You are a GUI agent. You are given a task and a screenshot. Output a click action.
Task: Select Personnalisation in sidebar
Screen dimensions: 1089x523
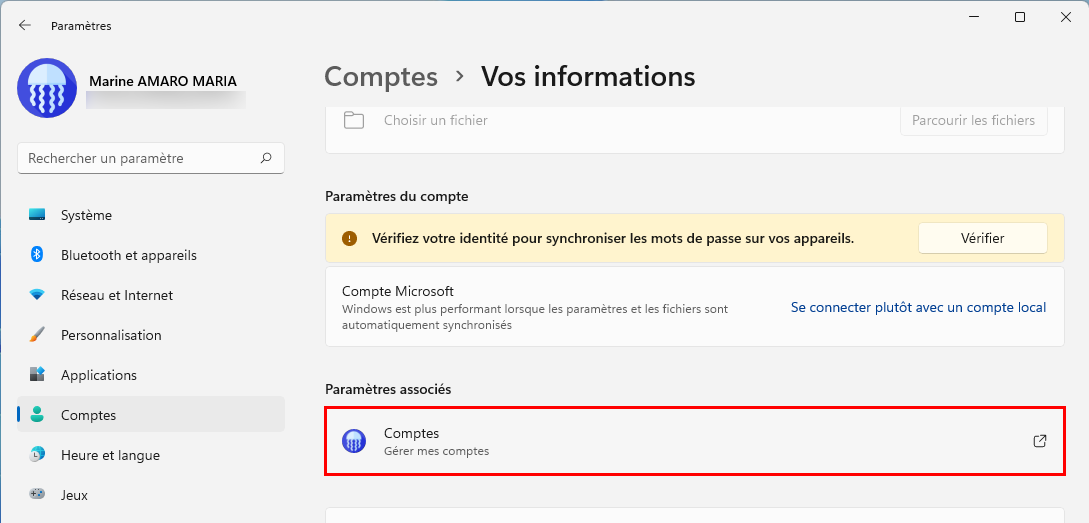[x=151, y=335]
